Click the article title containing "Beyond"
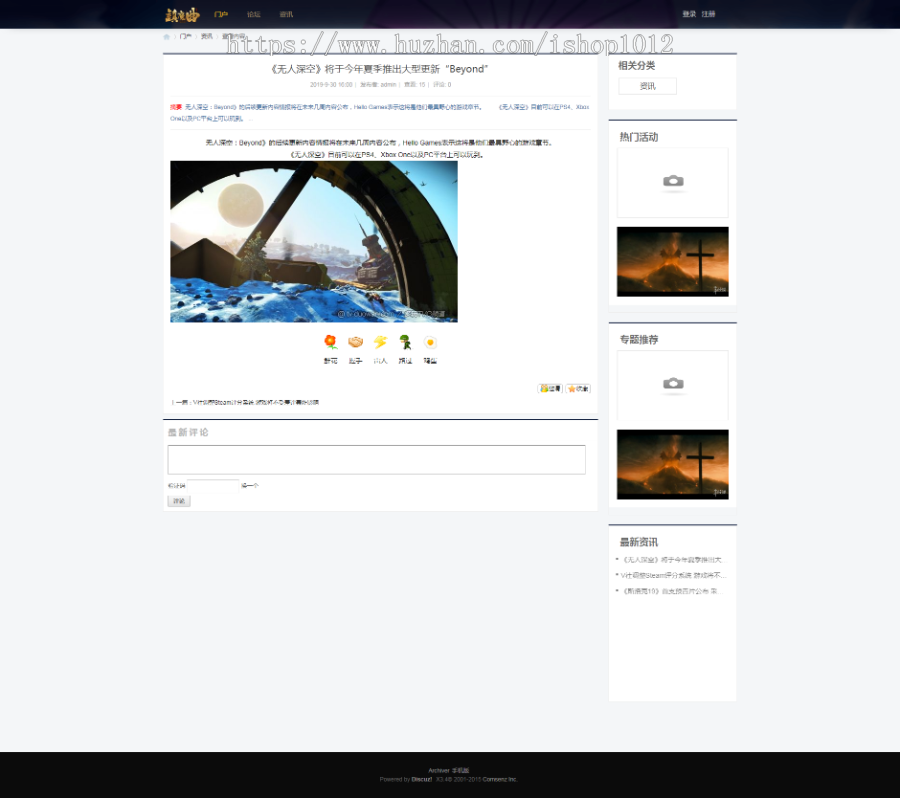 [379, 69]
